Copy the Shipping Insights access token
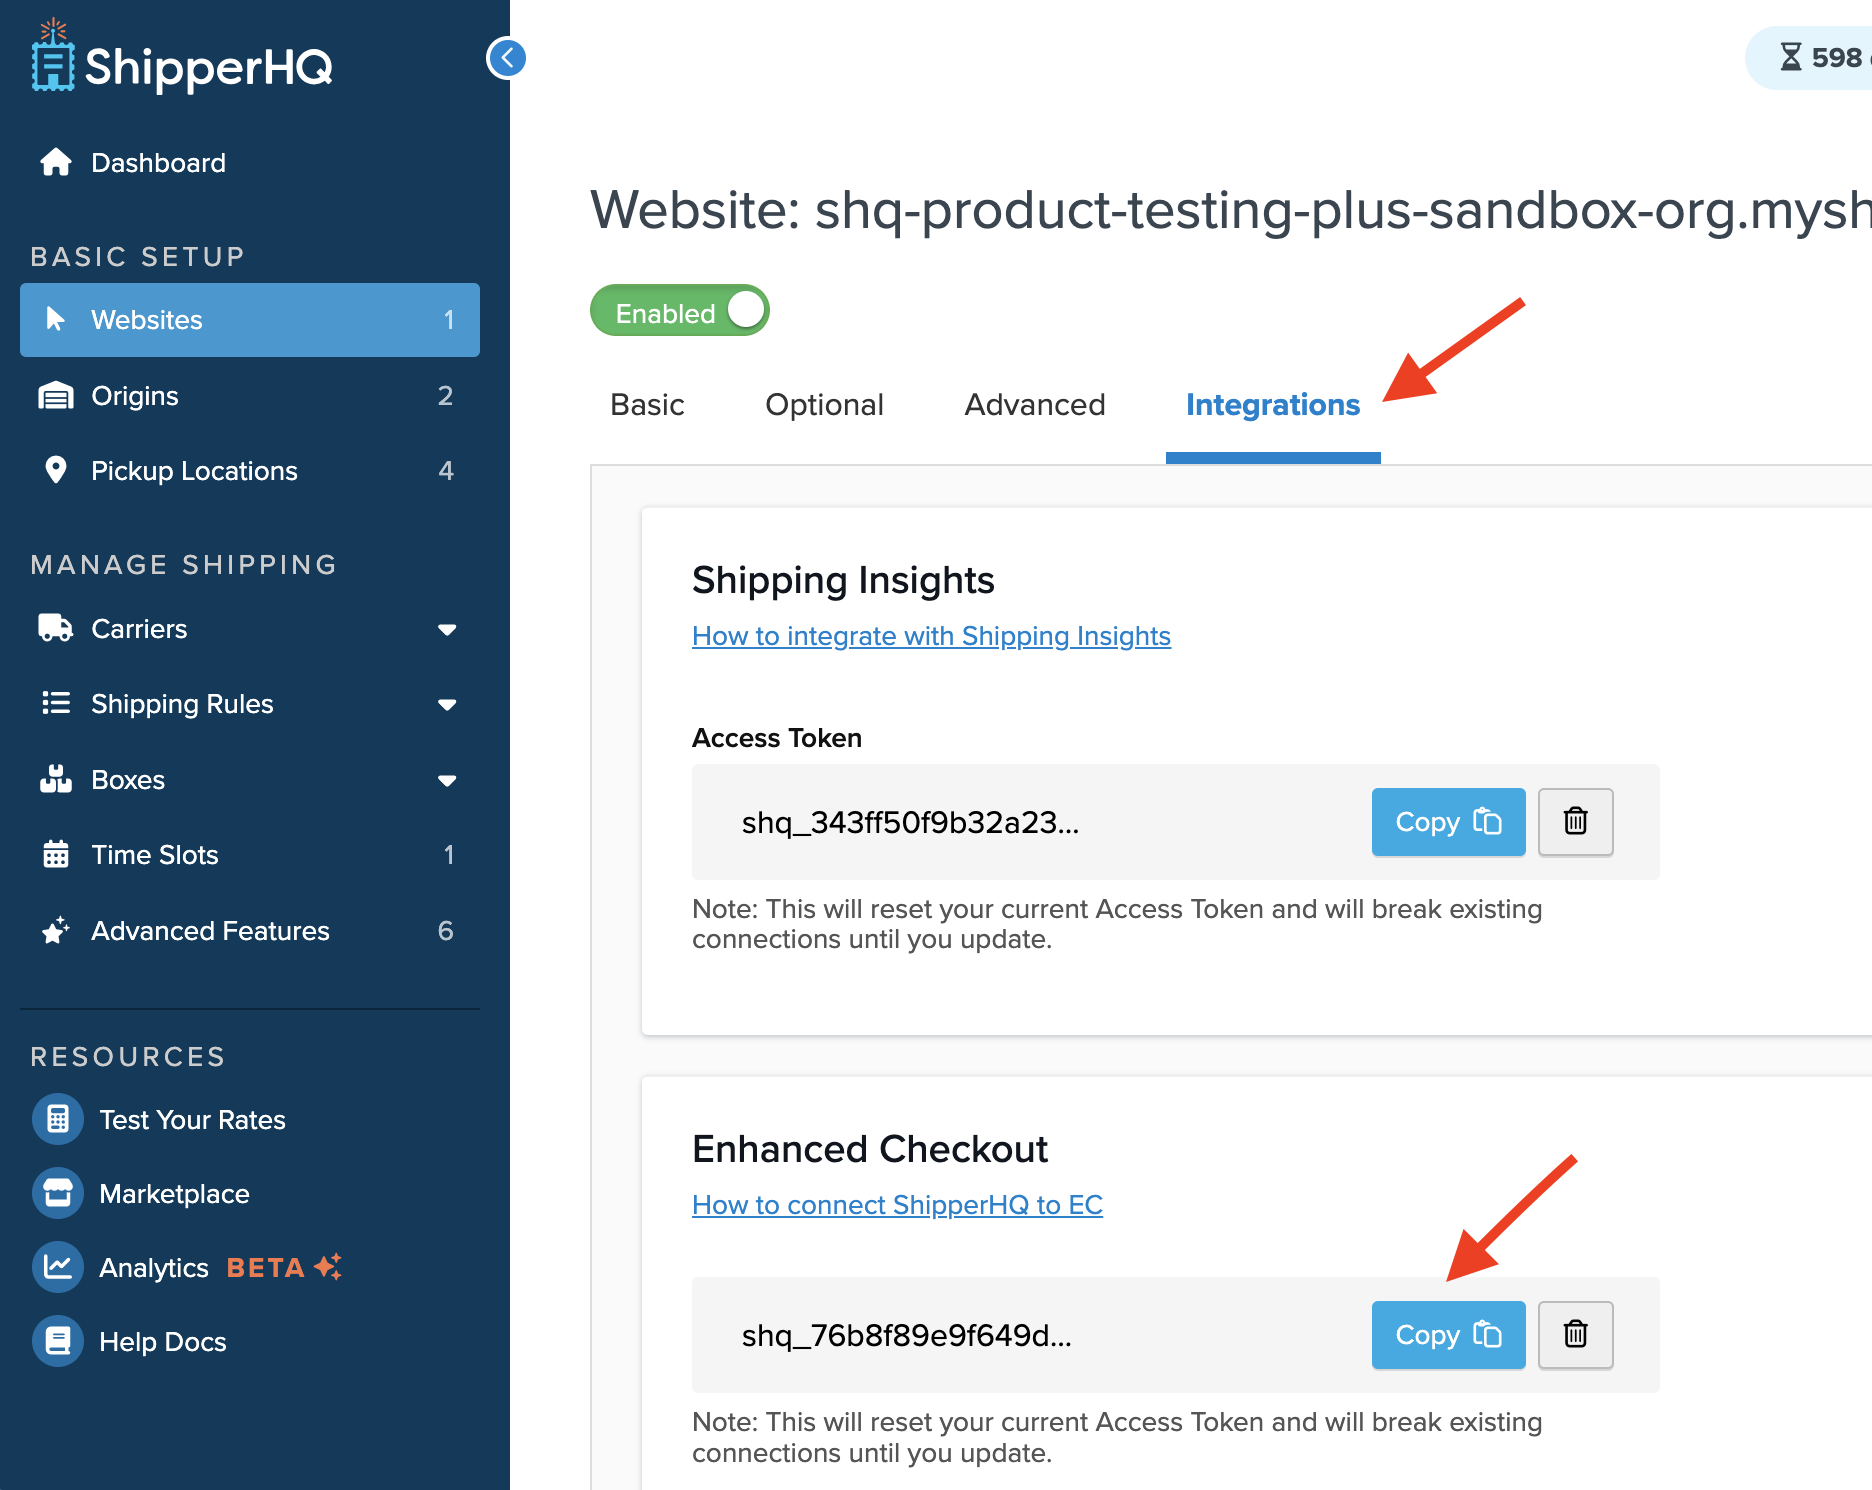1872x1490 pixels. 1447,821
